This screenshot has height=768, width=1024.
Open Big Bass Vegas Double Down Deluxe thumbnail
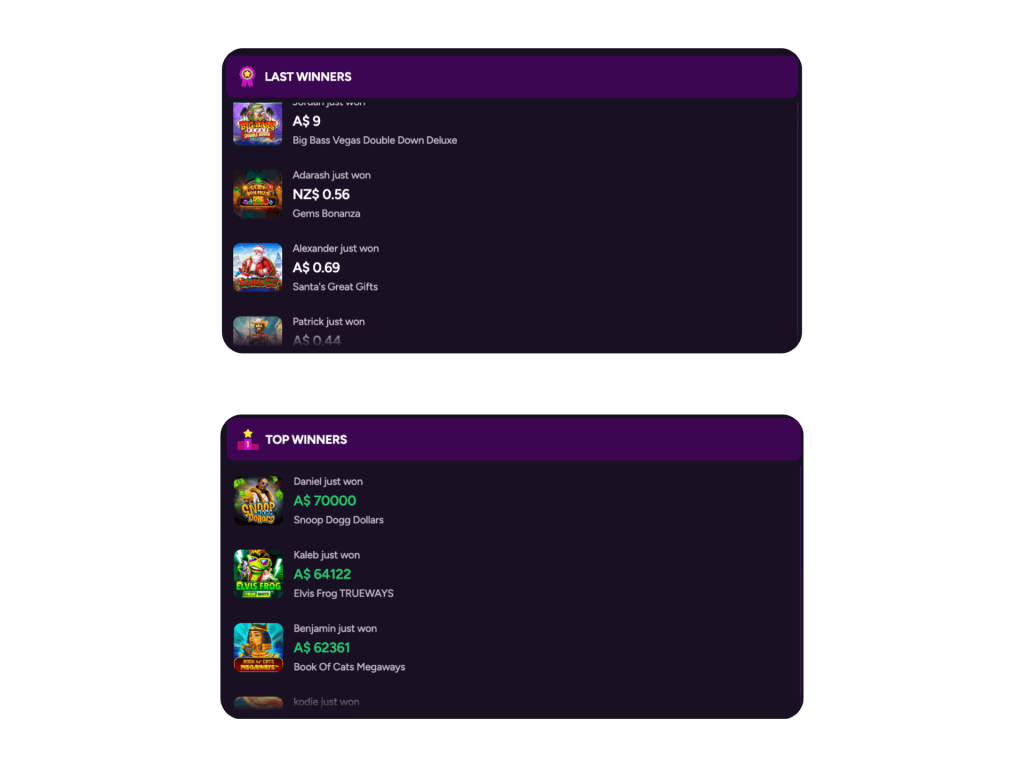pyautogui.click(x=258, y=122)
